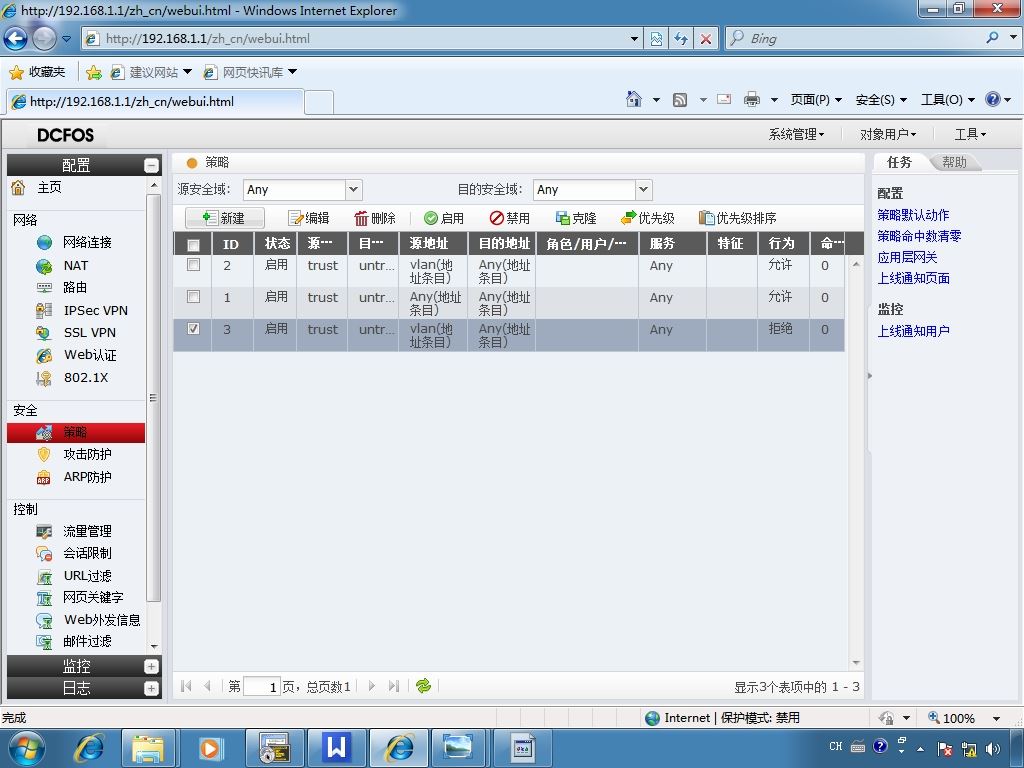Open the 目的安全域 dropdown
The width and height of the screenshot is (1024, 768).
point(643,190)
